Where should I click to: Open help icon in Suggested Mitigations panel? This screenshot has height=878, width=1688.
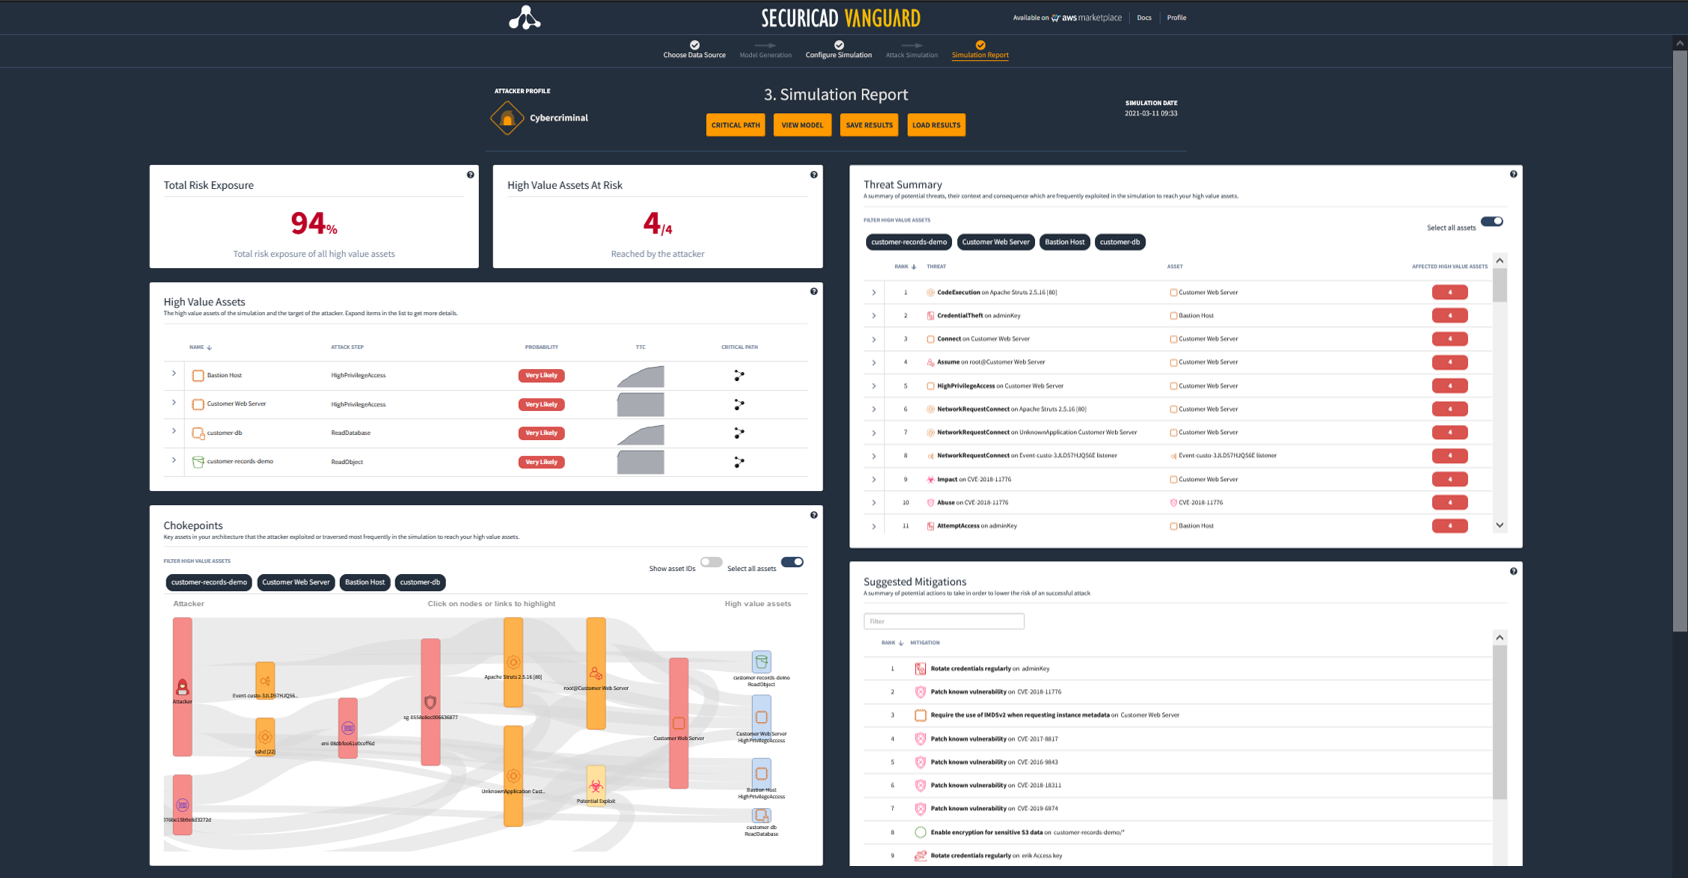click(x=1513, y=571)
